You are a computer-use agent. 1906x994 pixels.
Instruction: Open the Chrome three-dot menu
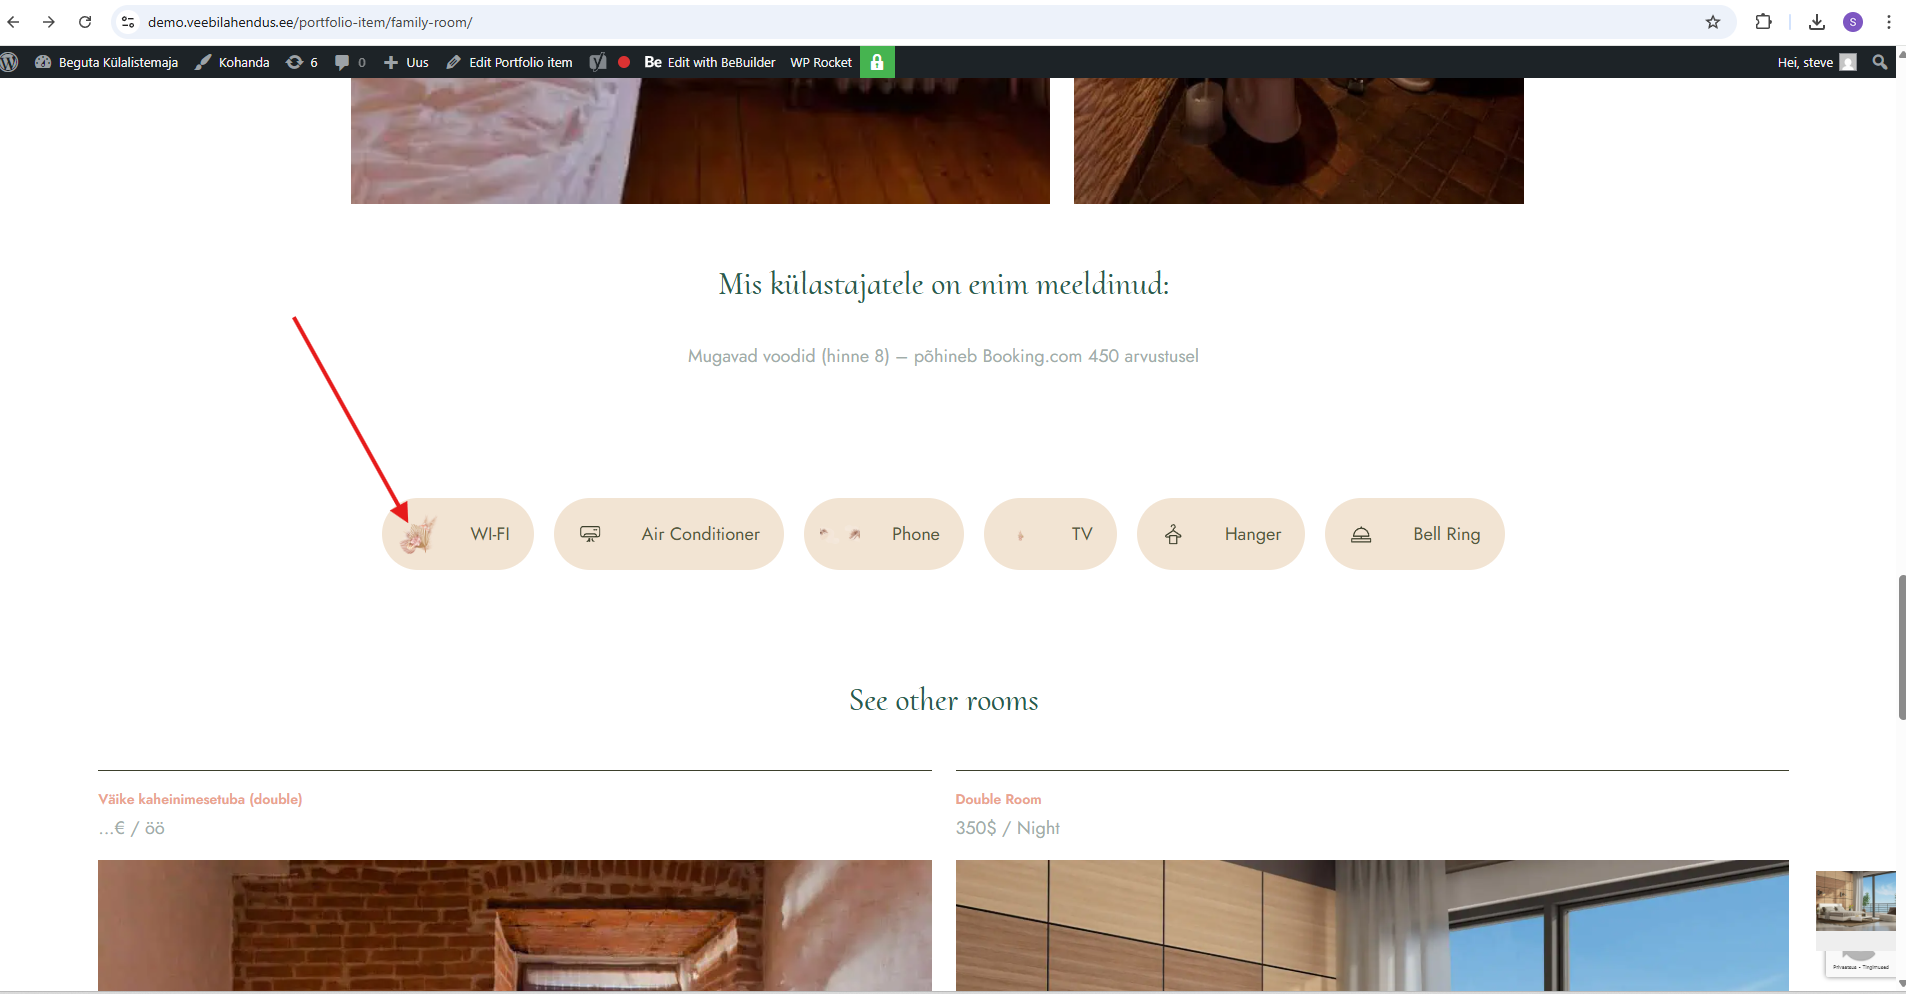(1889, 22)
